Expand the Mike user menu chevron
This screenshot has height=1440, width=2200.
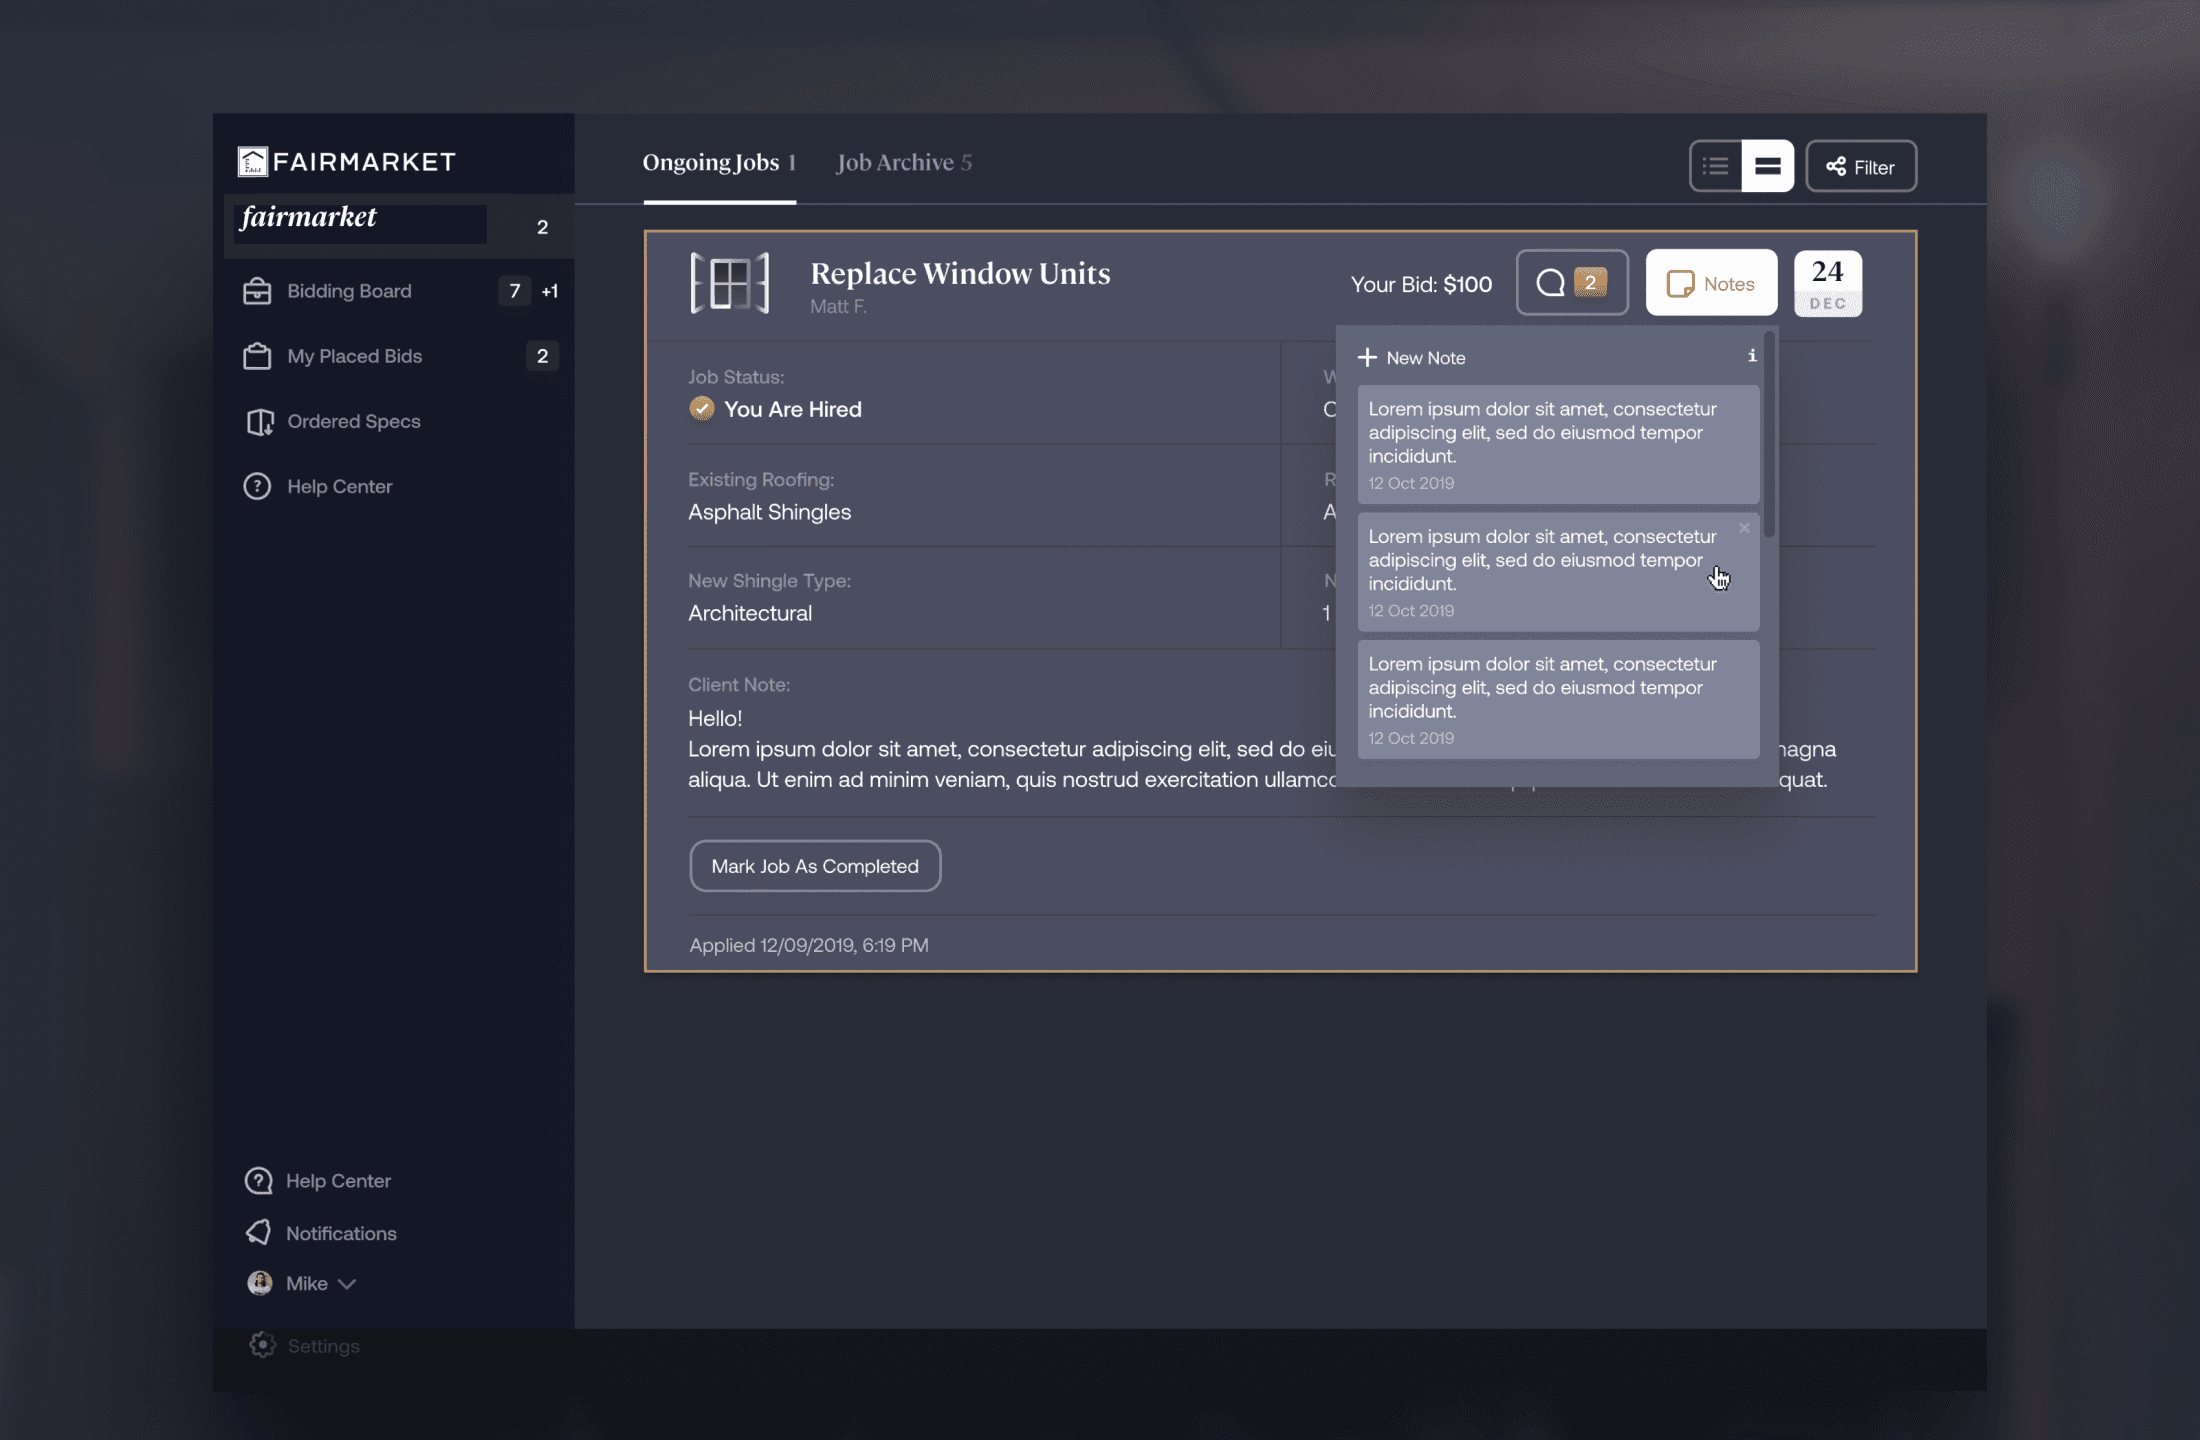[347, 1284]
